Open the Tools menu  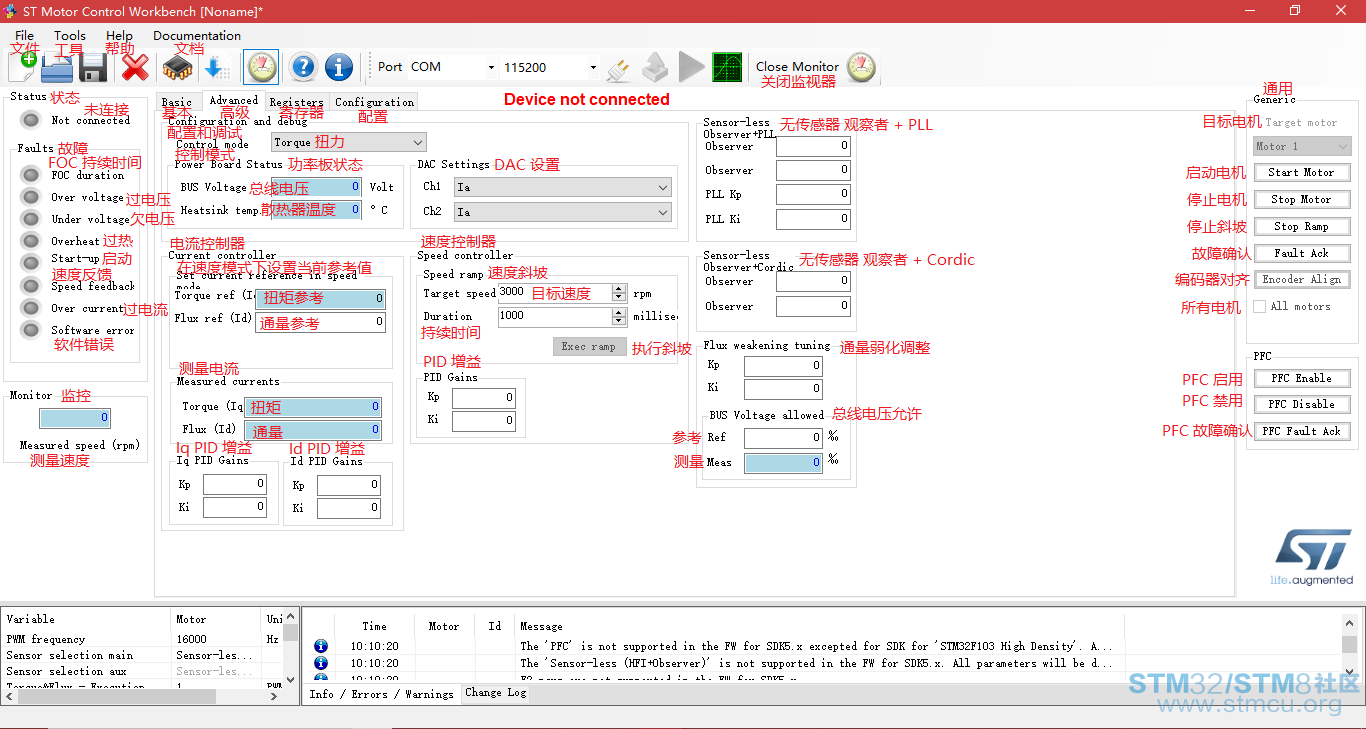(70, 36)
